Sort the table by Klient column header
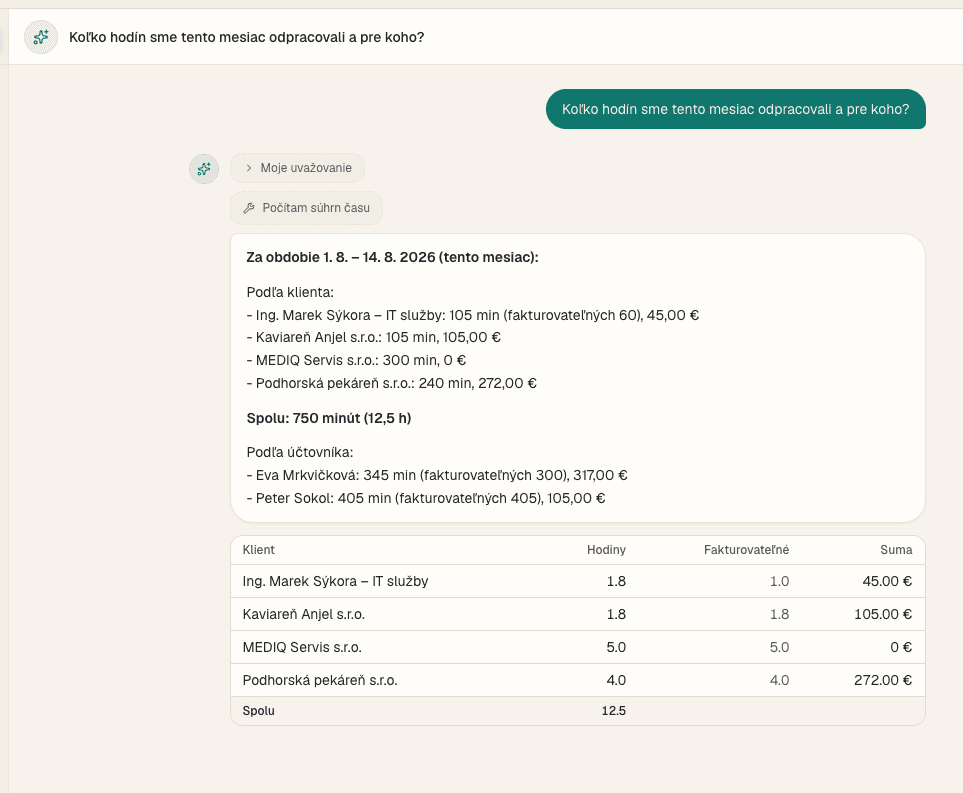The image size is (963, 793). [x=259, y=550]
